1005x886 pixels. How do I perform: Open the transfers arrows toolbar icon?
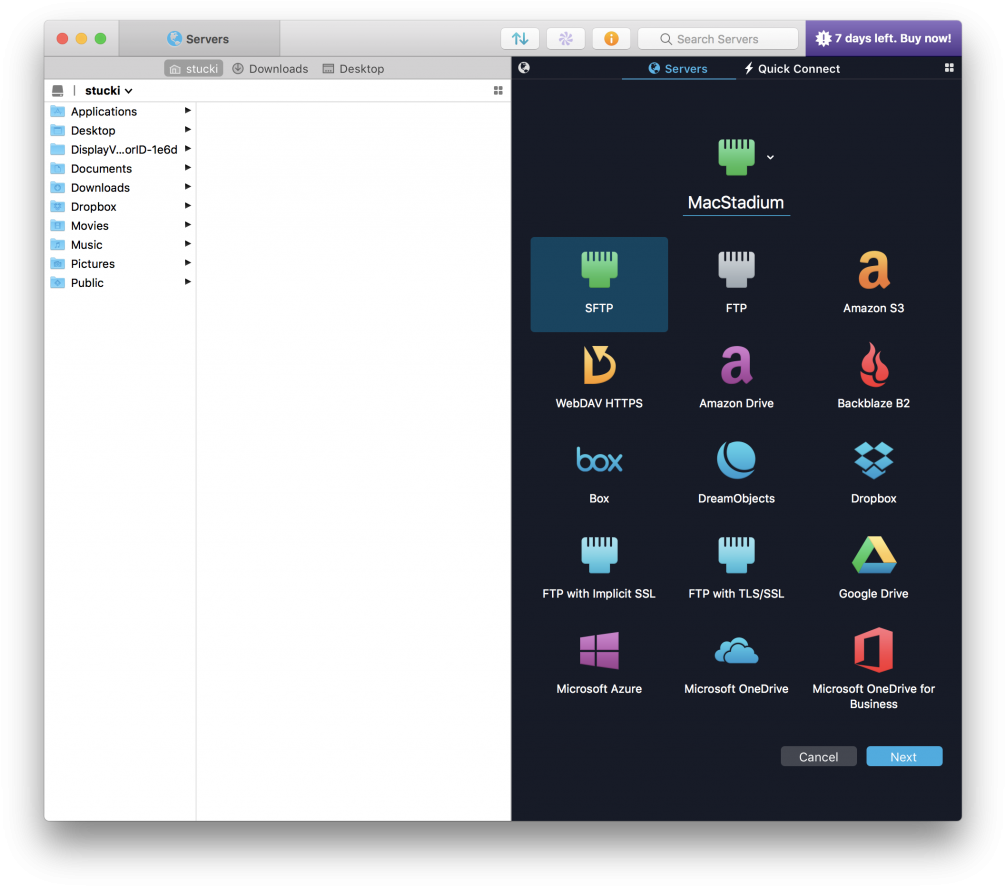520,38
